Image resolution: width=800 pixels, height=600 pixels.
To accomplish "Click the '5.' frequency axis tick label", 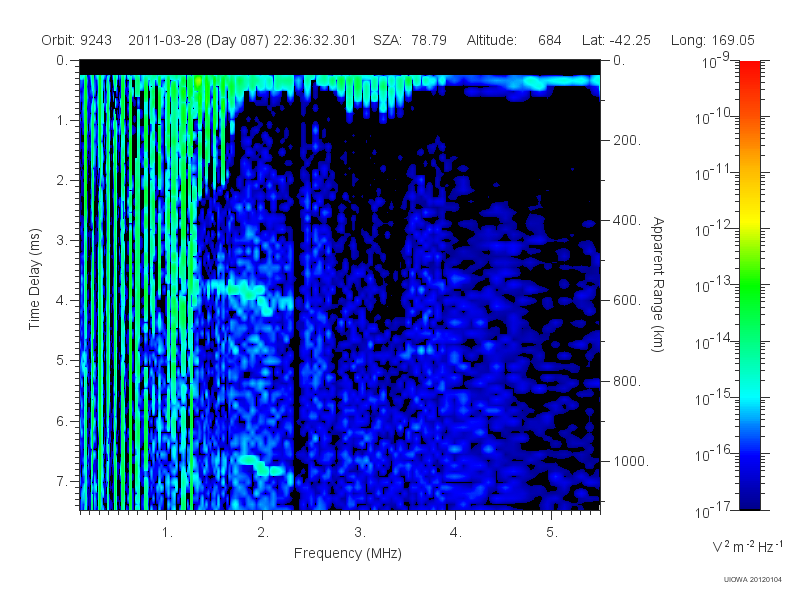I will (x=552, y=533).
